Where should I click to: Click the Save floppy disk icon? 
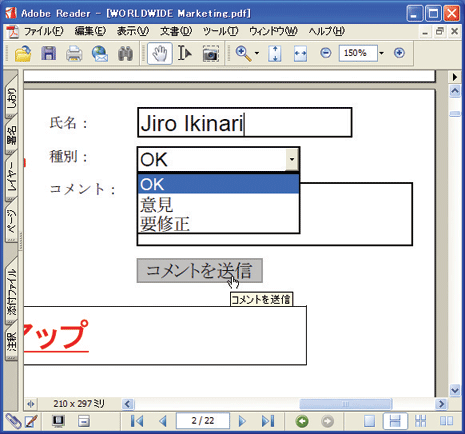coord(49,53)
